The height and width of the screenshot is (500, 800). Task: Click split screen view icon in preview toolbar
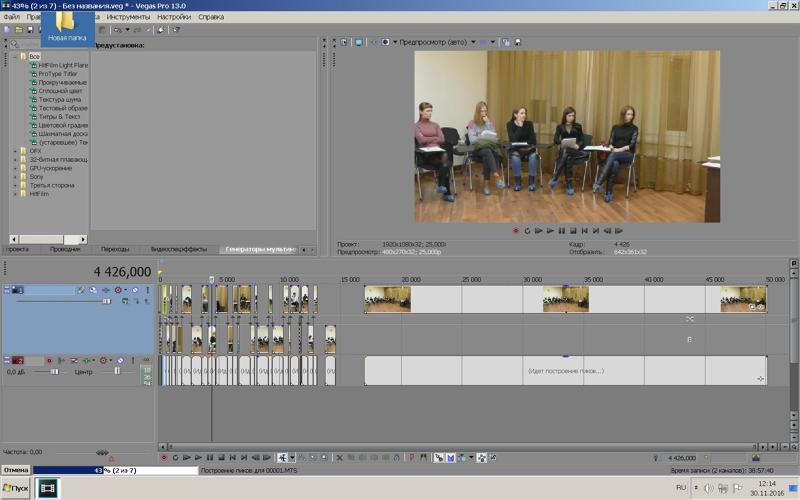pyautogui.click(x=385, y=42)
